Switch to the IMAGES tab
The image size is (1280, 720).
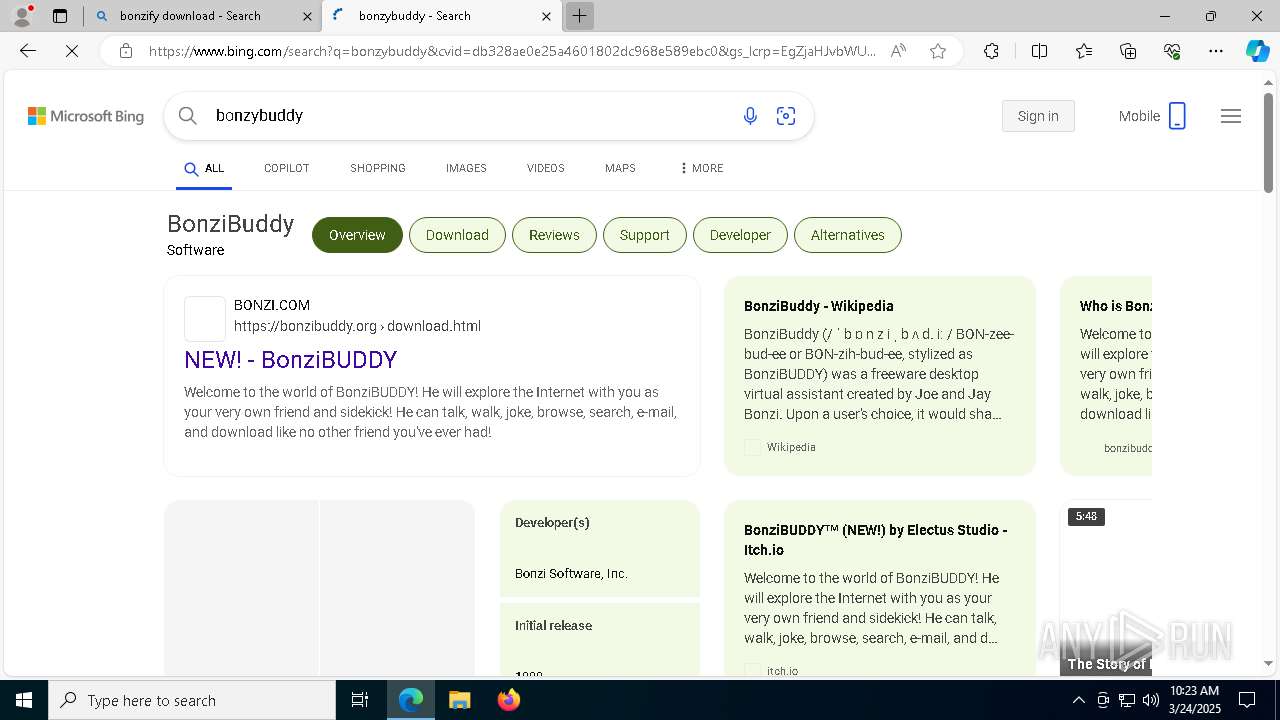(466, 168)
